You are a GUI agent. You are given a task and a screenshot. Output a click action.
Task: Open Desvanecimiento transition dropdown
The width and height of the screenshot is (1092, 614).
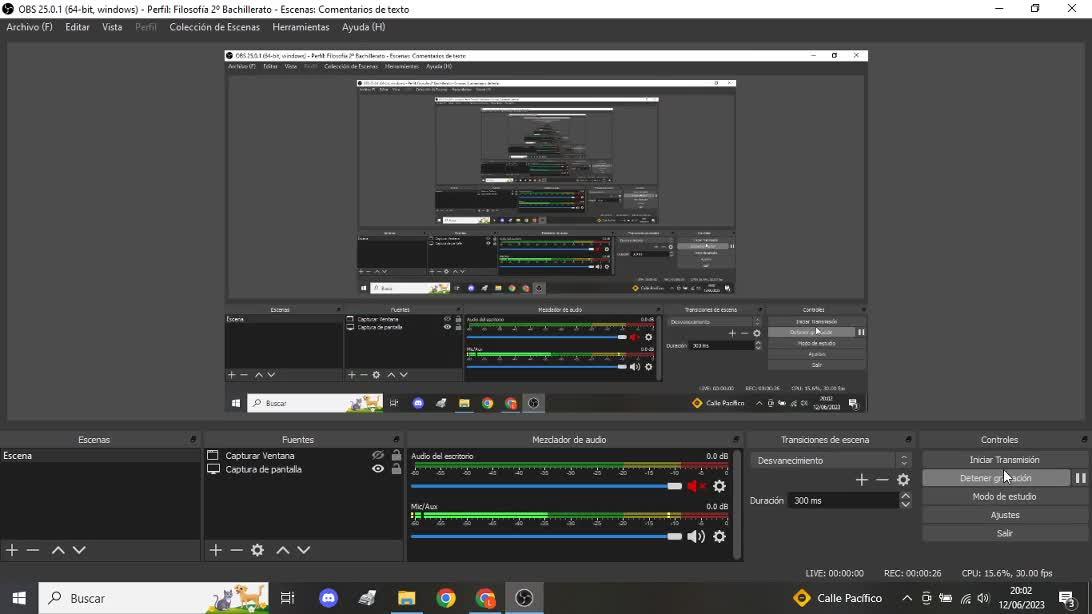[830, 460]
